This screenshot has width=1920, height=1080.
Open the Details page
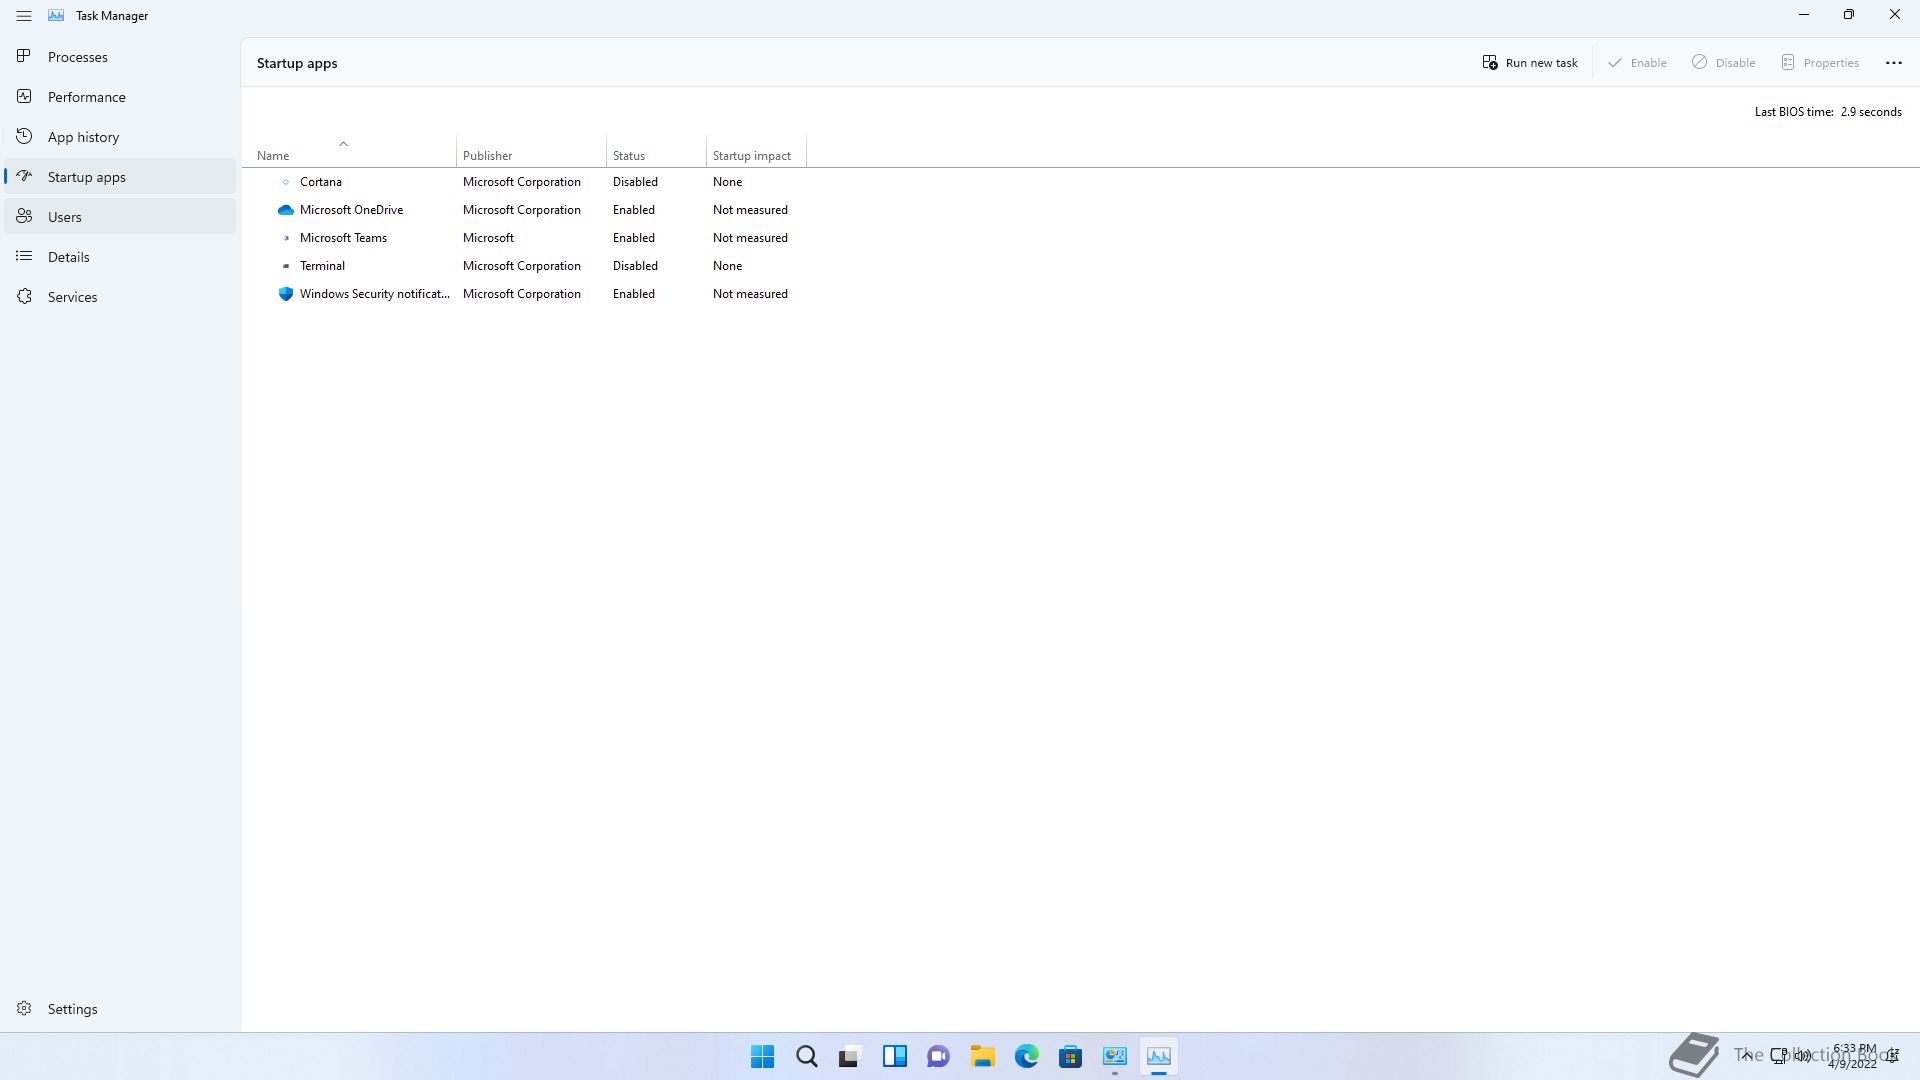point(120,257)
